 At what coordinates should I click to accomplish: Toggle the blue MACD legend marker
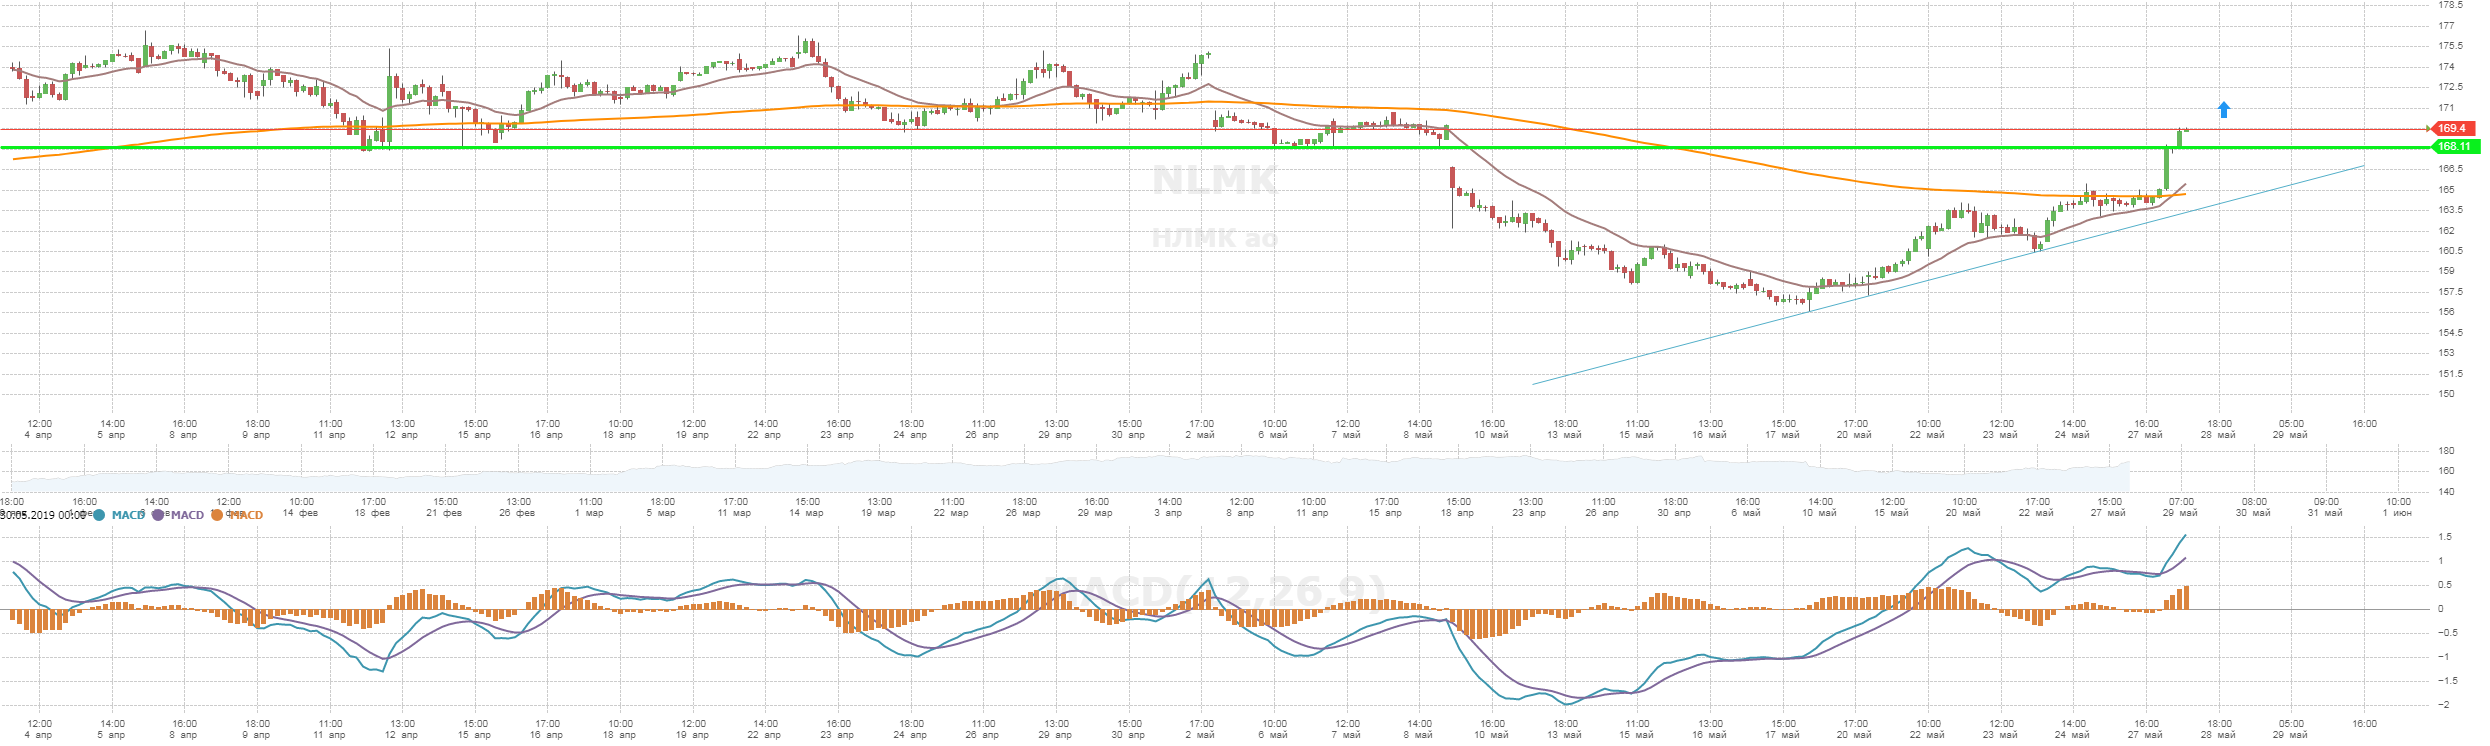[99, 515]
